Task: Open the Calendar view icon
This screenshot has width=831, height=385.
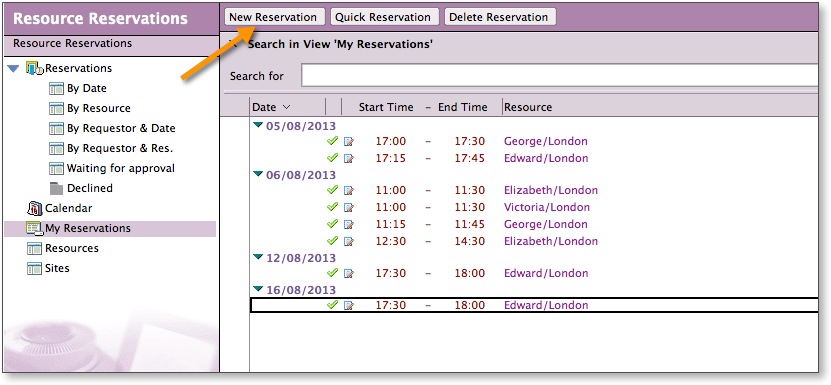Action: [x=34, y=208]
